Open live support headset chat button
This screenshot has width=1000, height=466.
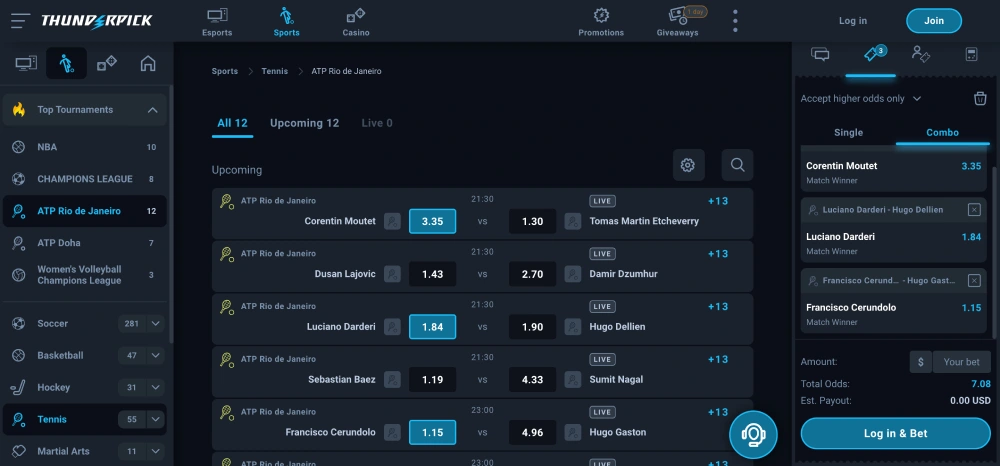click(x=753, y=435)
